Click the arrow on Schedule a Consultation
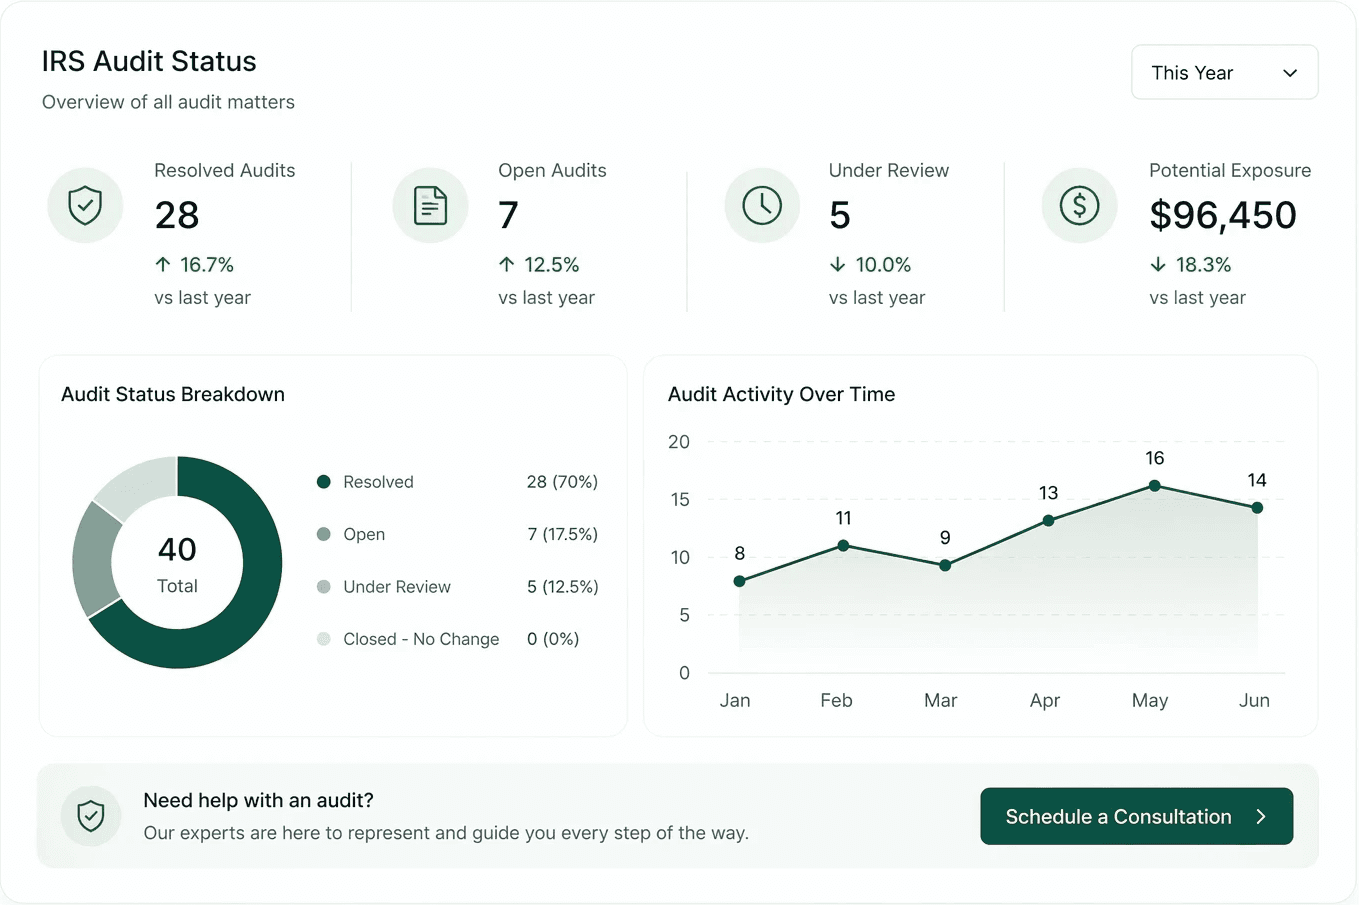This screenshot has height=905, width=1359. tap(1261, 817)
